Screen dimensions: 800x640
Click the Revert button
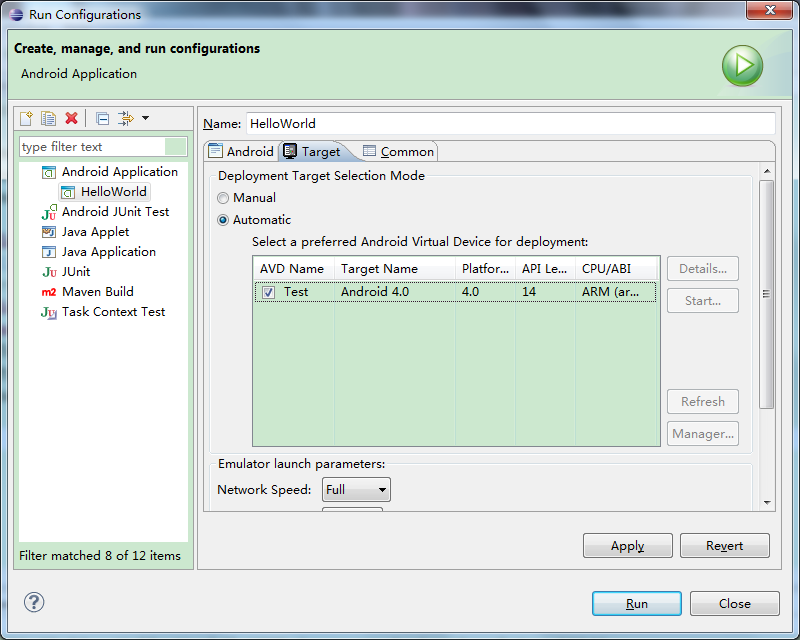(724, 546)
